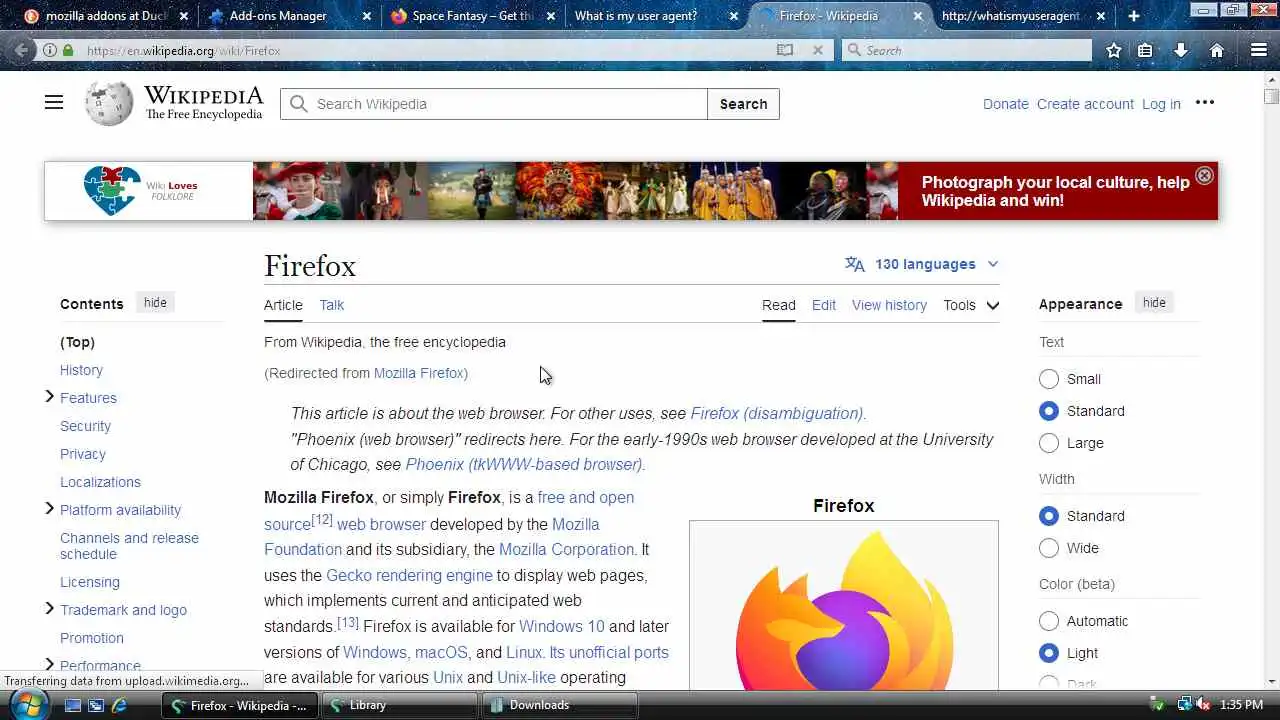
Task: Click the Wikipedia globe logo
Action: click(x=109, y=103)
